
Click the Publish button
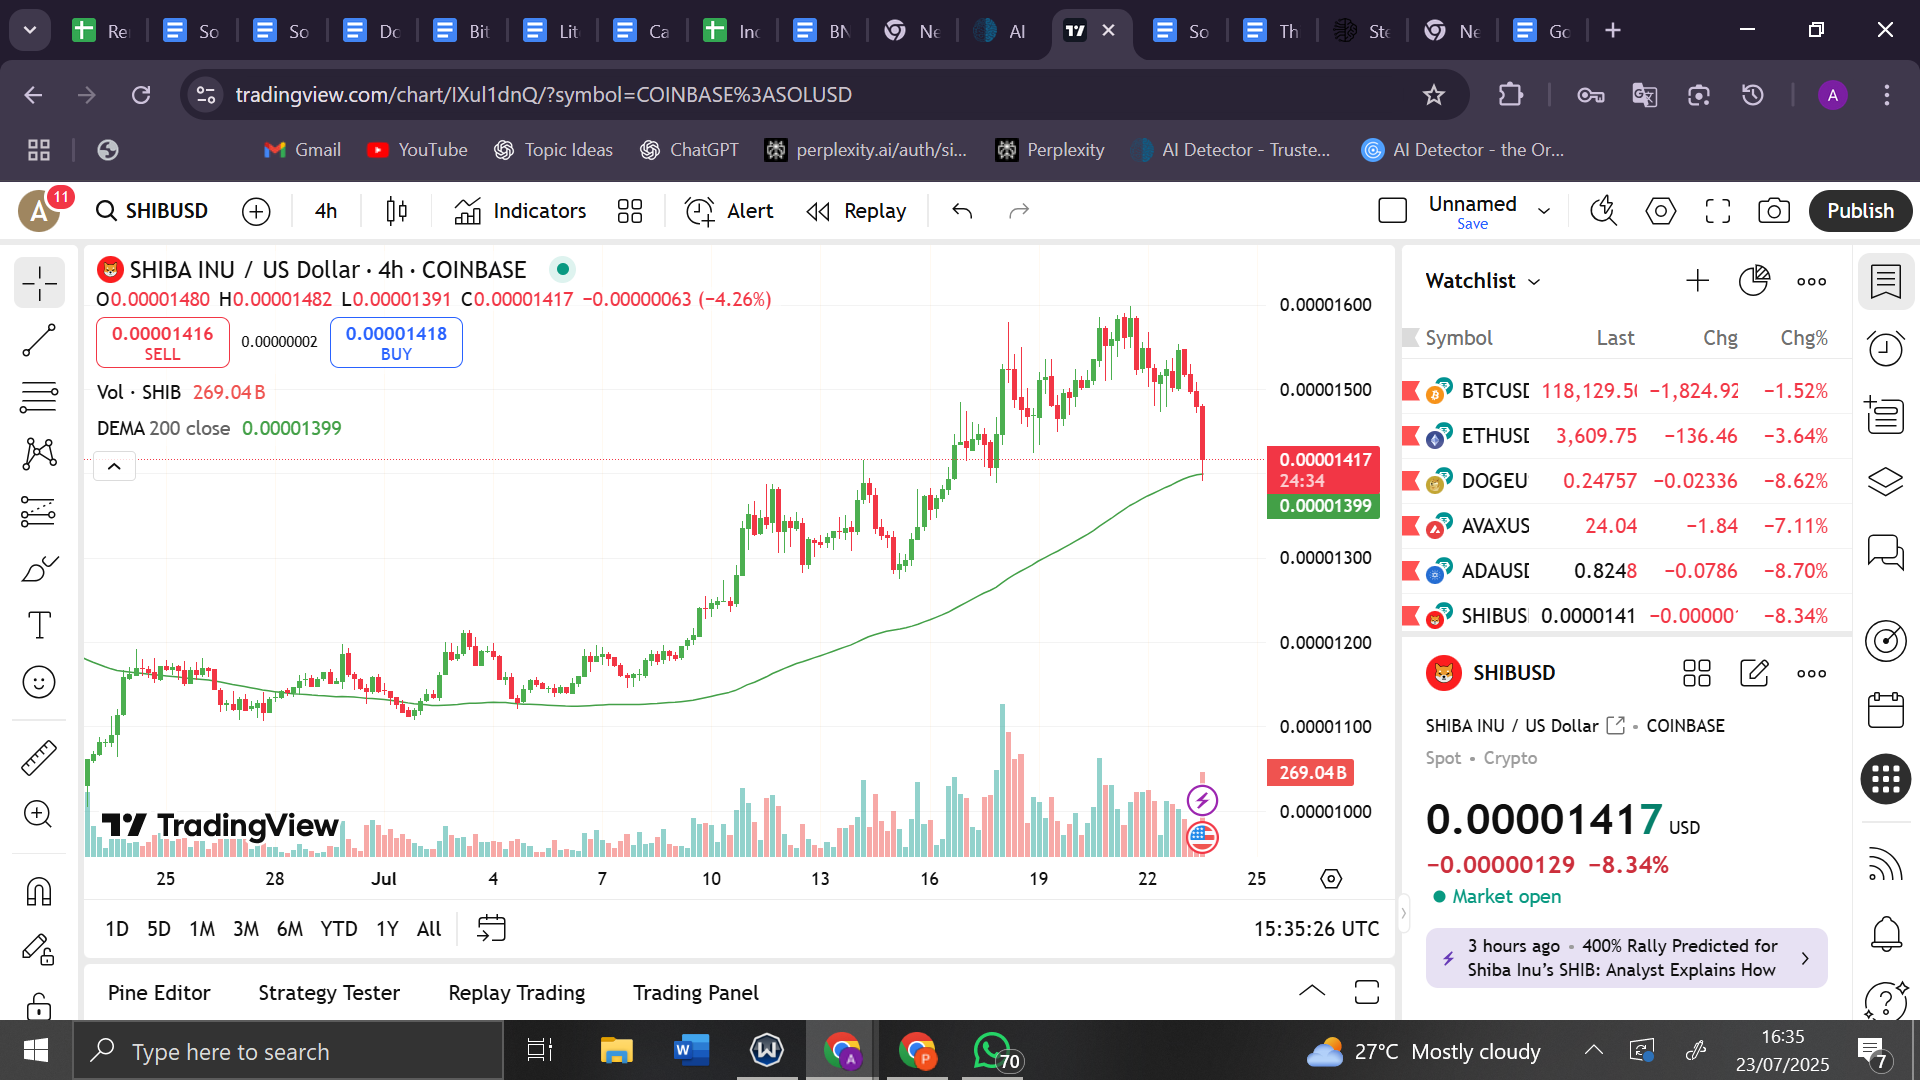[x=1860, y=211]
